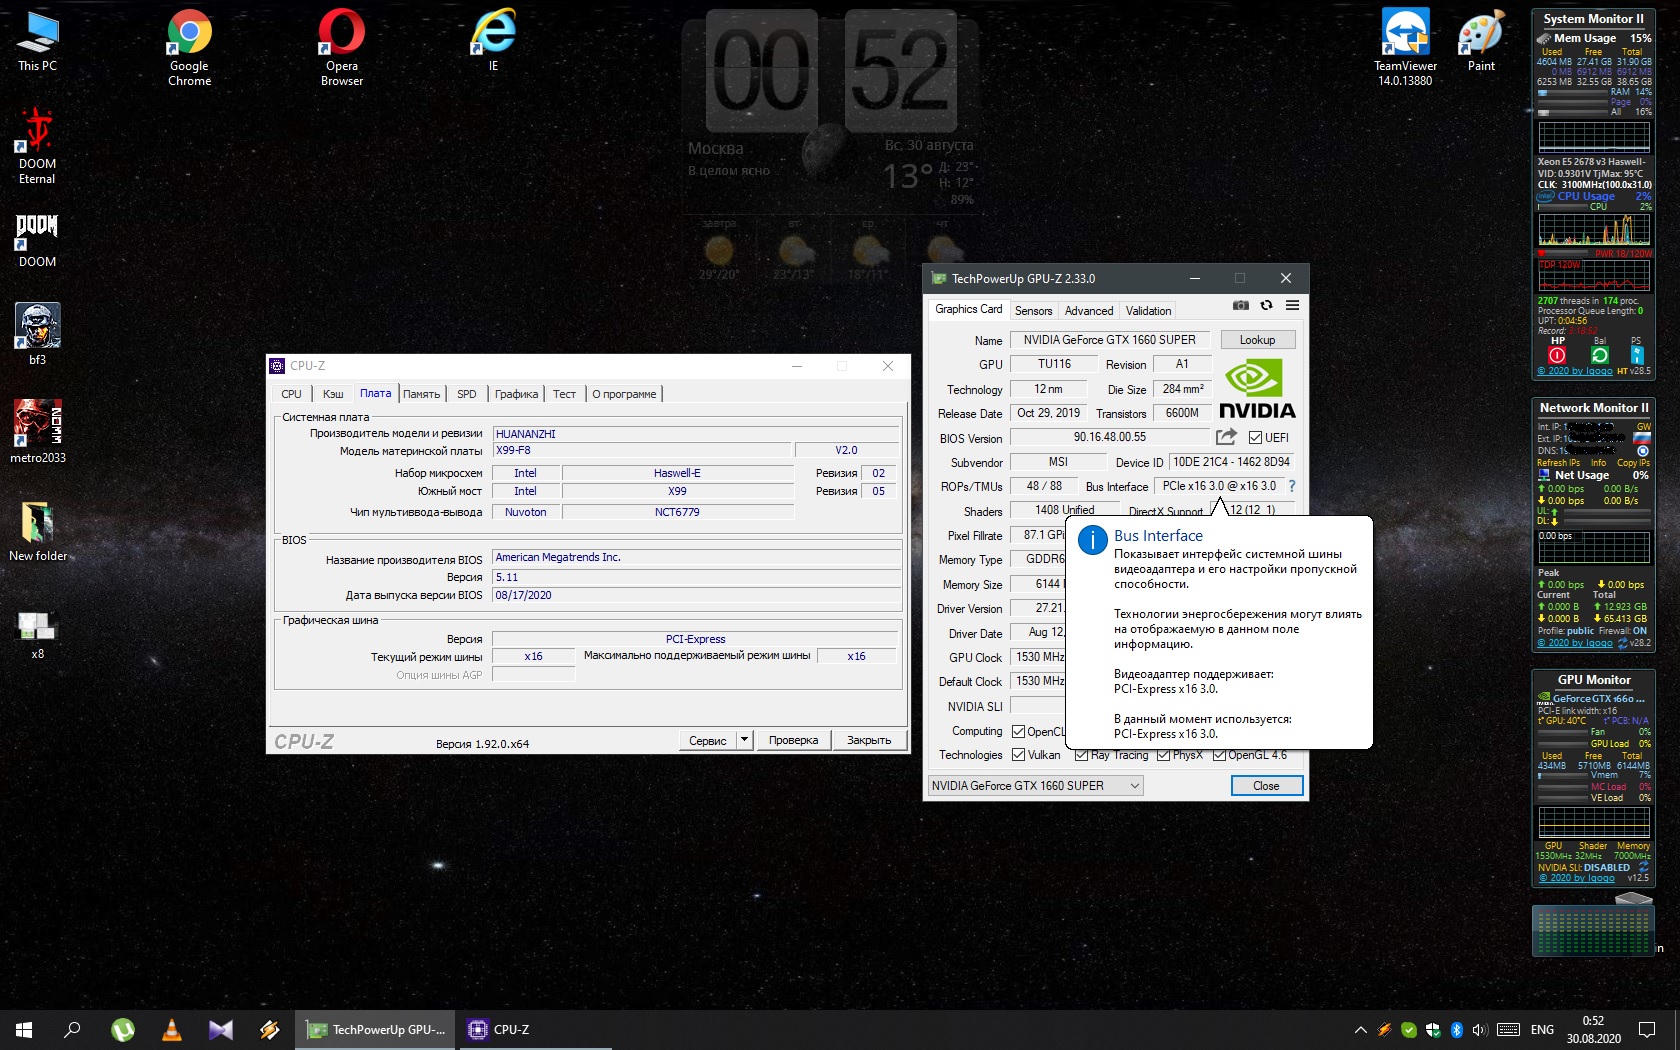Open VLC media player from the taskbar
Image resolution: width=1680 pixels, height=1050 pixels.
[x=172, y=1029]
